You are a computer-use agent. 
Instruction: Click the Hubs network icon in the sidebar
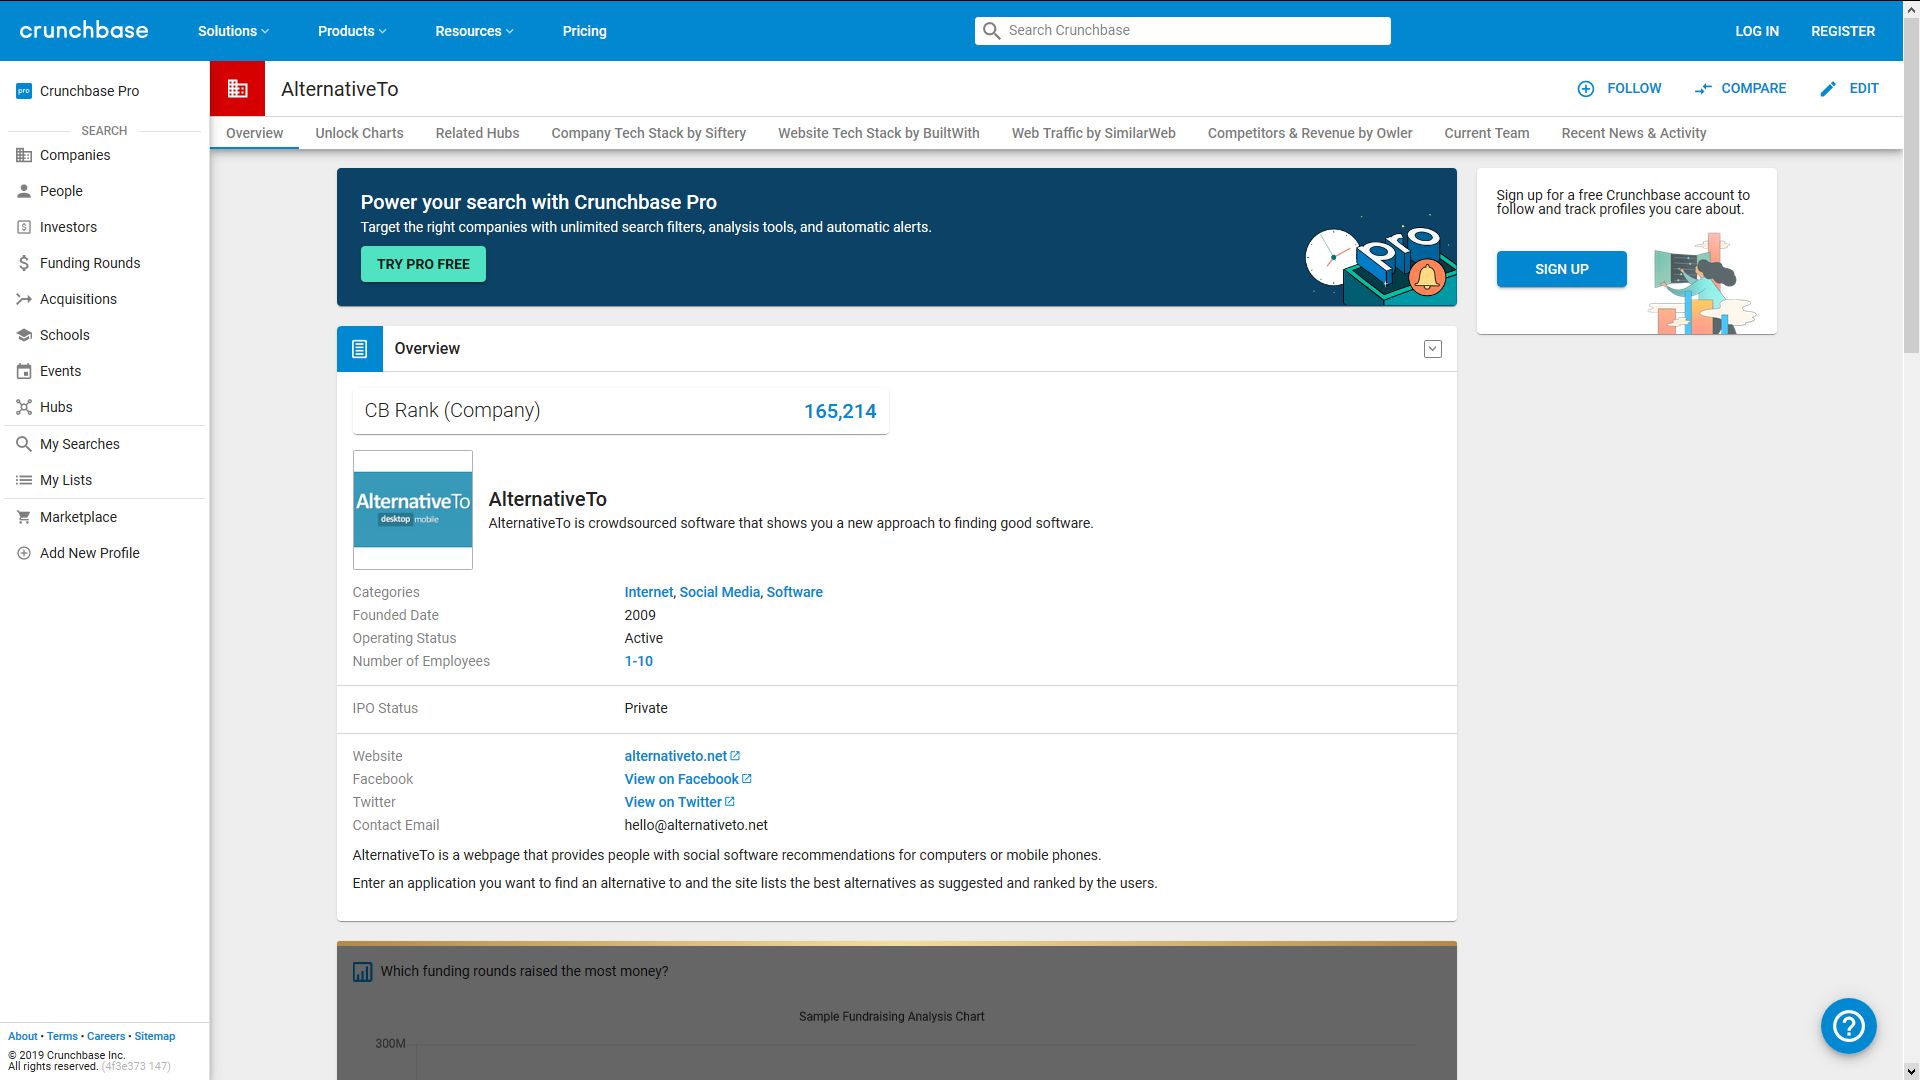coord(24,407)
